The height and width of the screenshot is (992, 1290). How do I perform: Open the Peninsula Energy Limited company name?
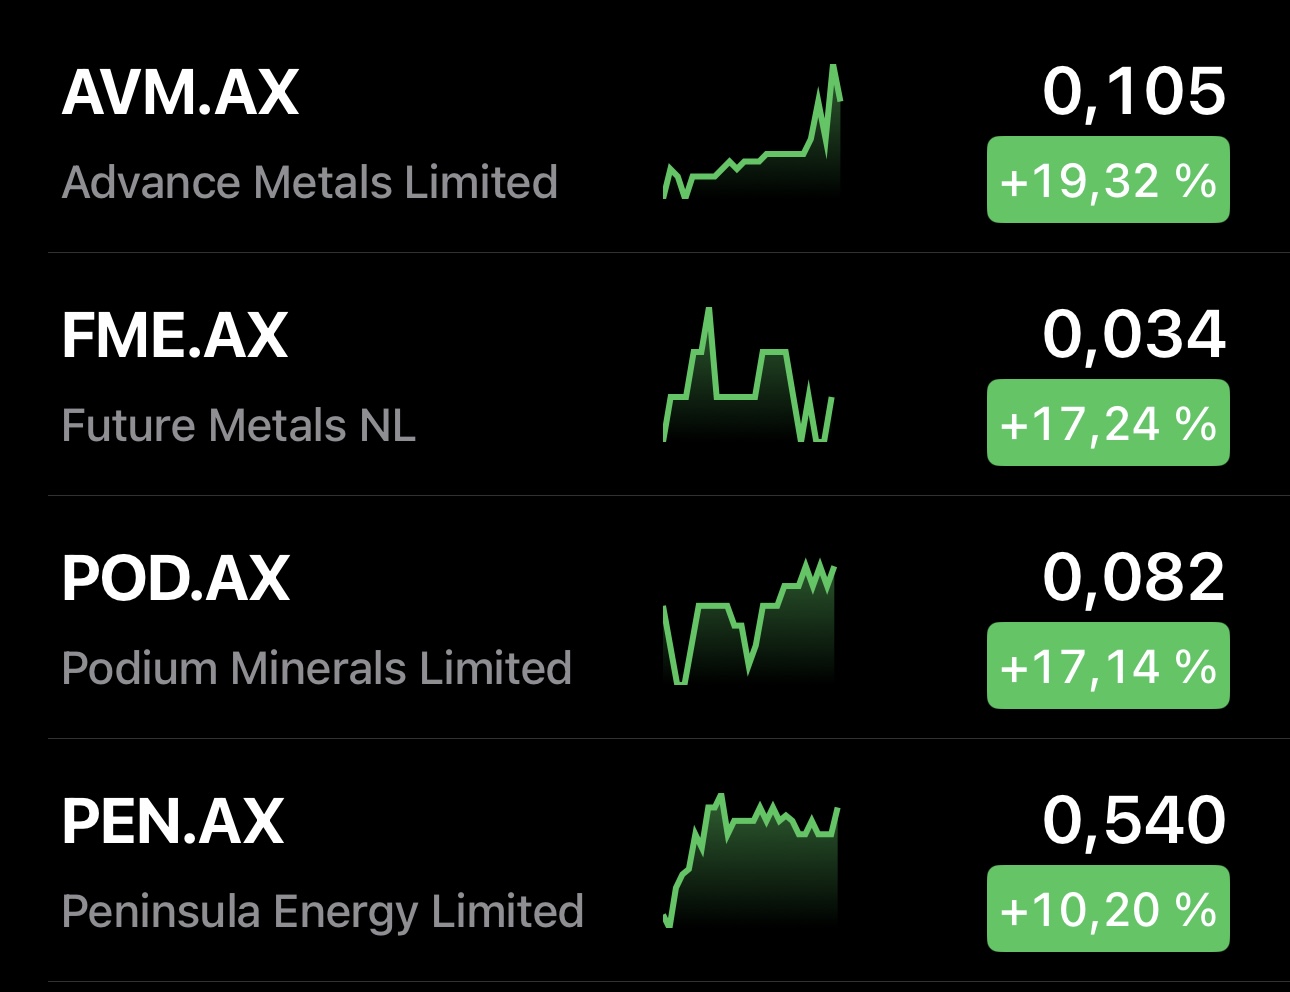322,911
